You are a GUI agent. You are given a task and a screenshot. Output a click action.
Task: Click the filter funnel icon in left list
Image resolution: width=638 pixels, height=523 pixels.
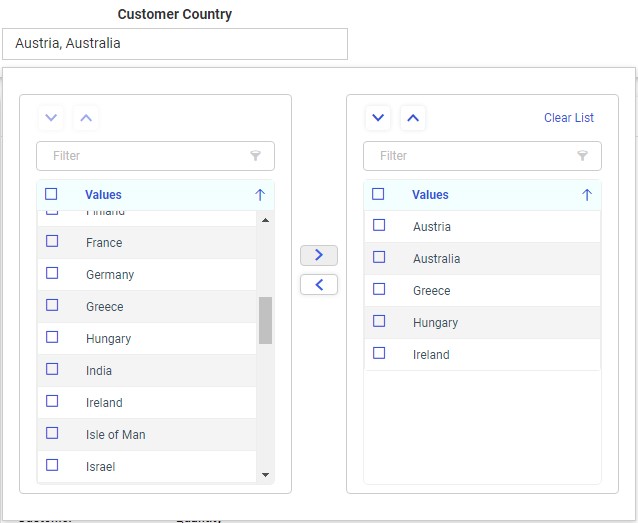(x=256, y=156)
